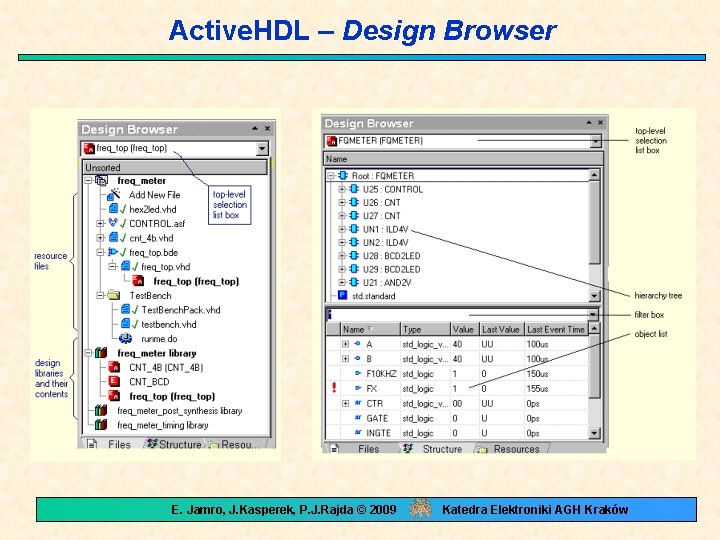Click the Root : FQMETER component icon
The height and width of the screenshot is (540, 720).
pos(343,175)
